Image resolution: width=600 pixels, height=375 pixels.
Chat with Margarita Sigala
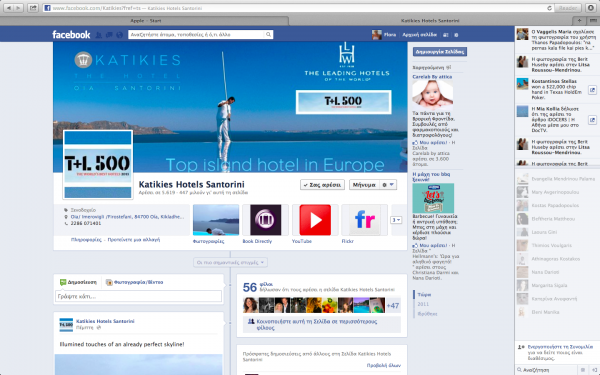pos(556,285)
